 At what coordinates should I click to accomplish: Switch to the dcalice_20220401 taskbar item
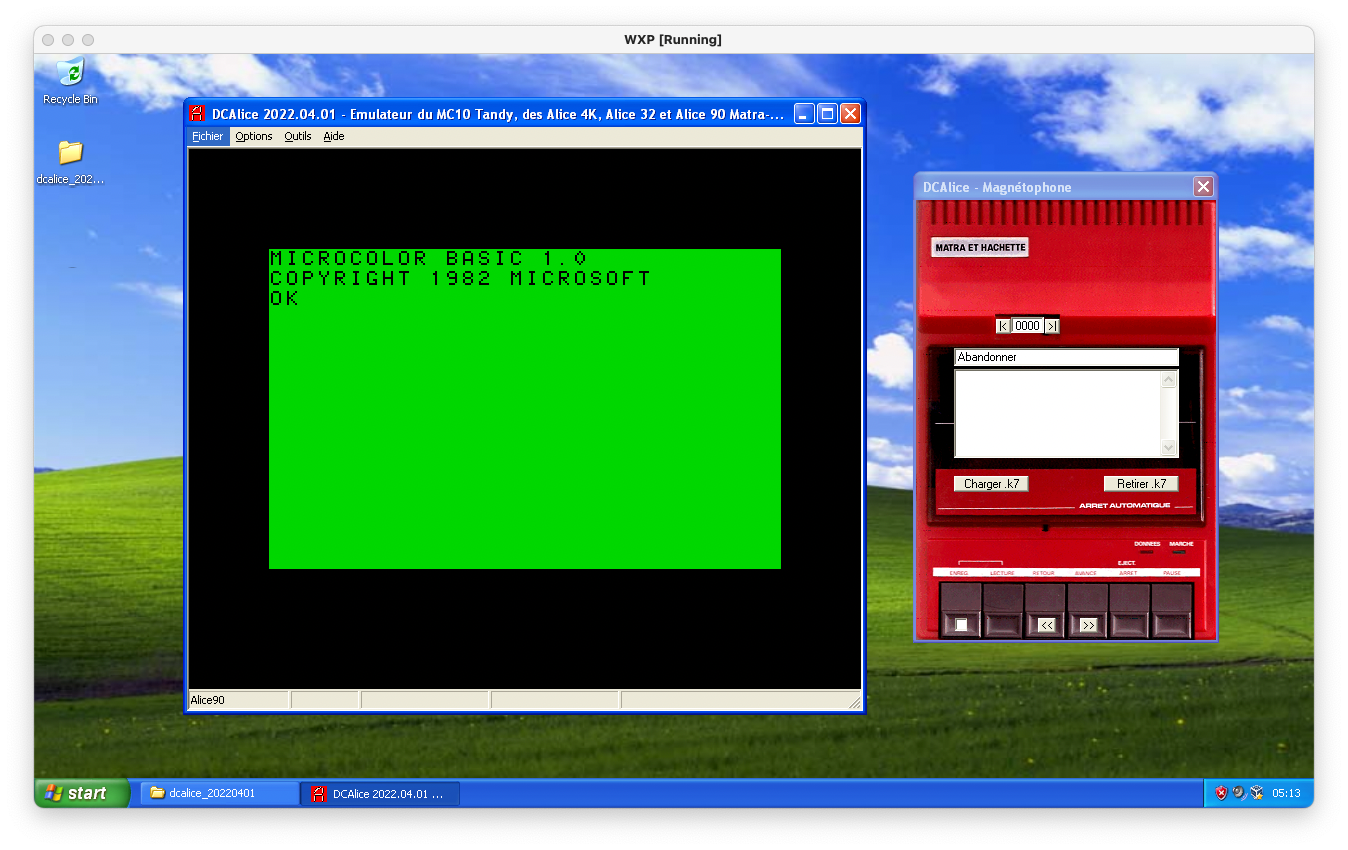219,793
